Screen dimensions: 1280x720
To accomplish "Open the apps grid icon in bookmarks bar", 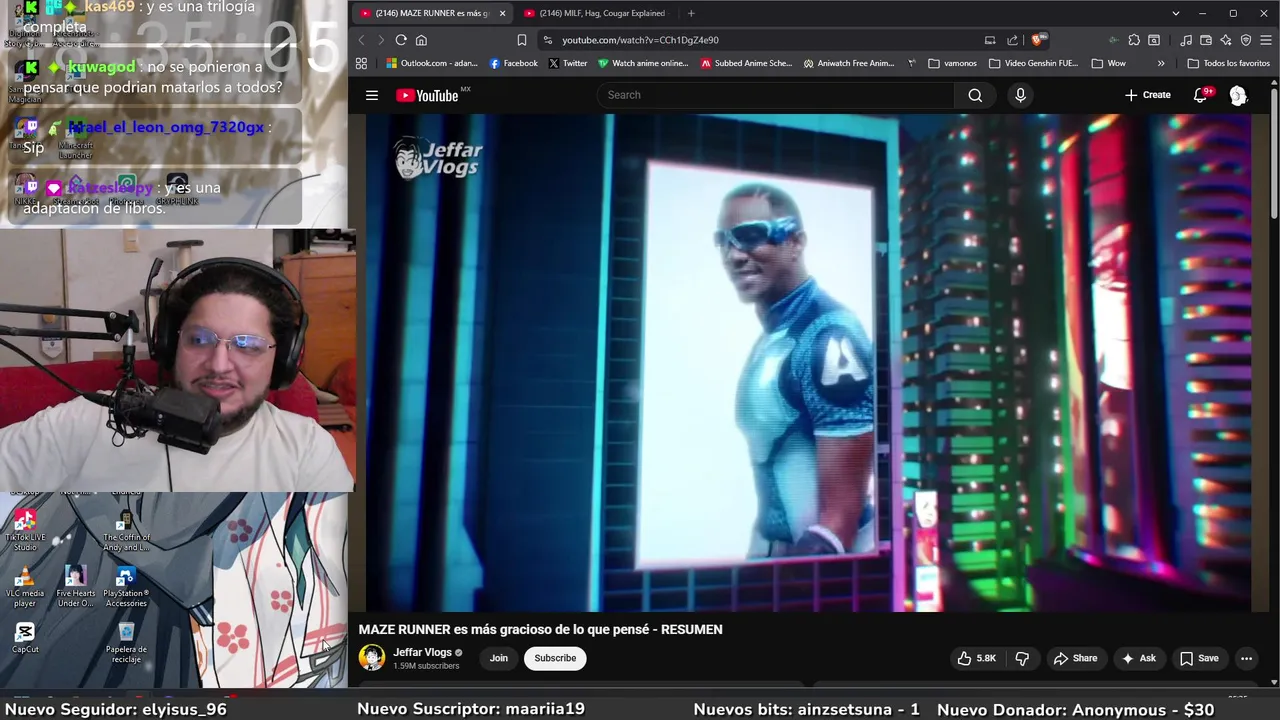I will pos(361,63).
